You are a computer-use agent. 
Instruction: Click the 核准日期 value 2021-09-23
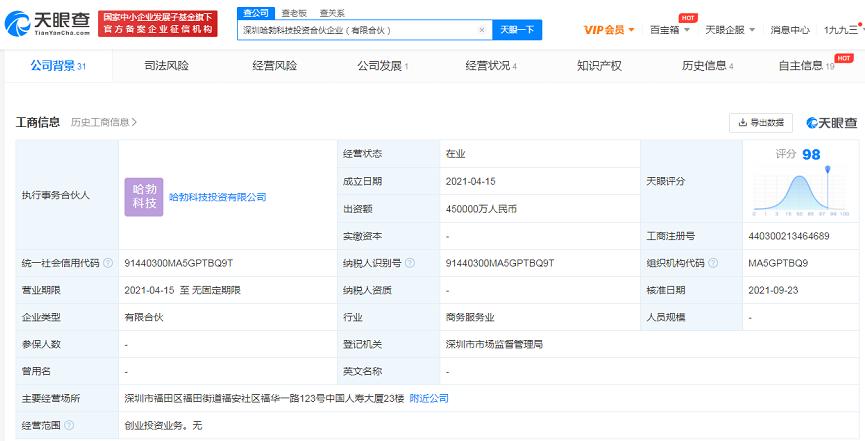[x=773, y=290]
